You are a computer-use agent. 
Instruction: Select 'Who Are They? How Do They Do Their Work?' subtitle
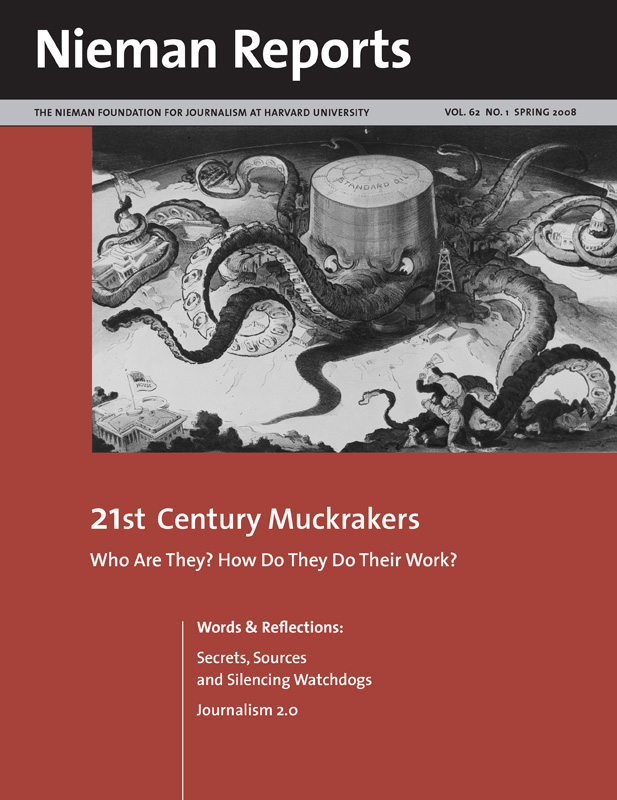coord(273,560)
